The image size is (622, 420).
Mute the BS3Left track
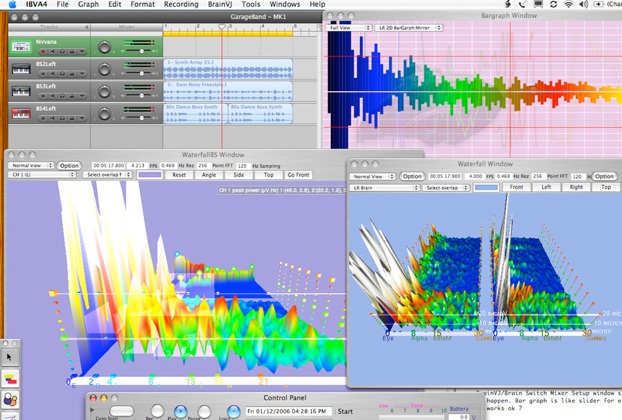point(52,96)
